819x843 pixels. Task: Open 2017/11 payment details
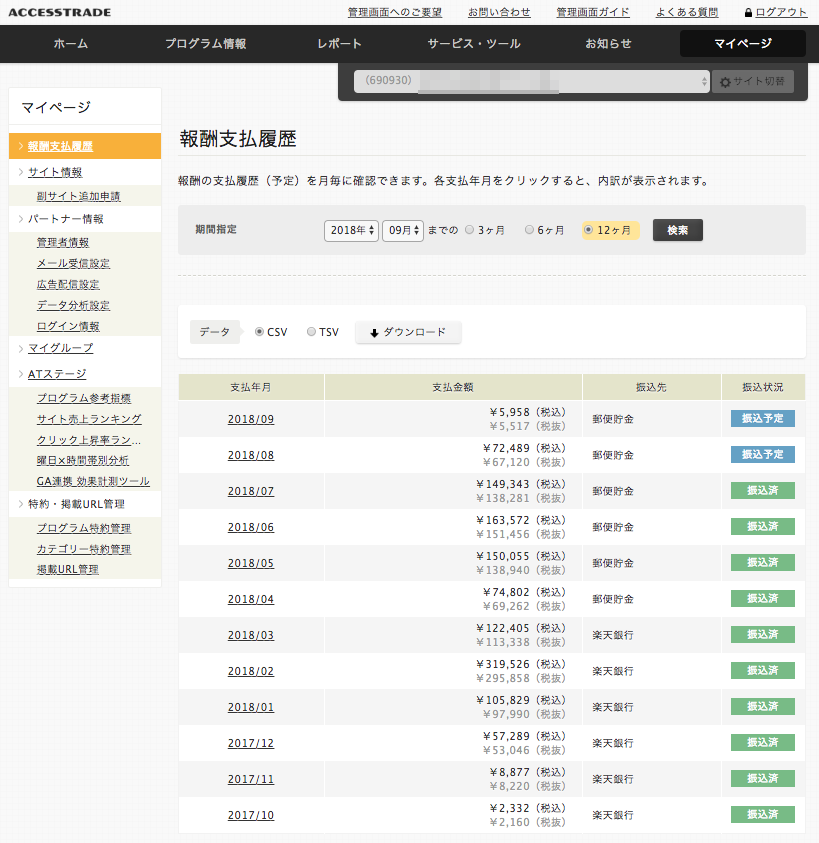click(251, 780)
